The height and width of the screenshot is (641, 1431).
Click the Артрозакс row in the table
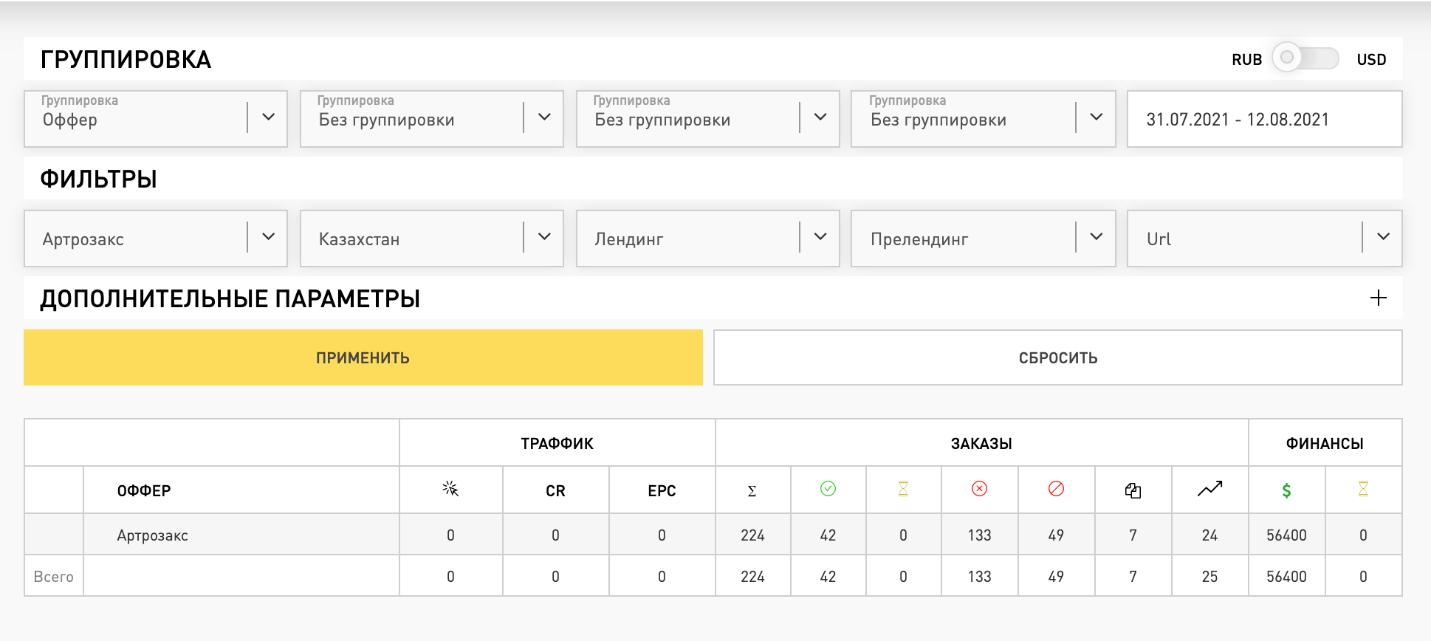coord(713,535)
